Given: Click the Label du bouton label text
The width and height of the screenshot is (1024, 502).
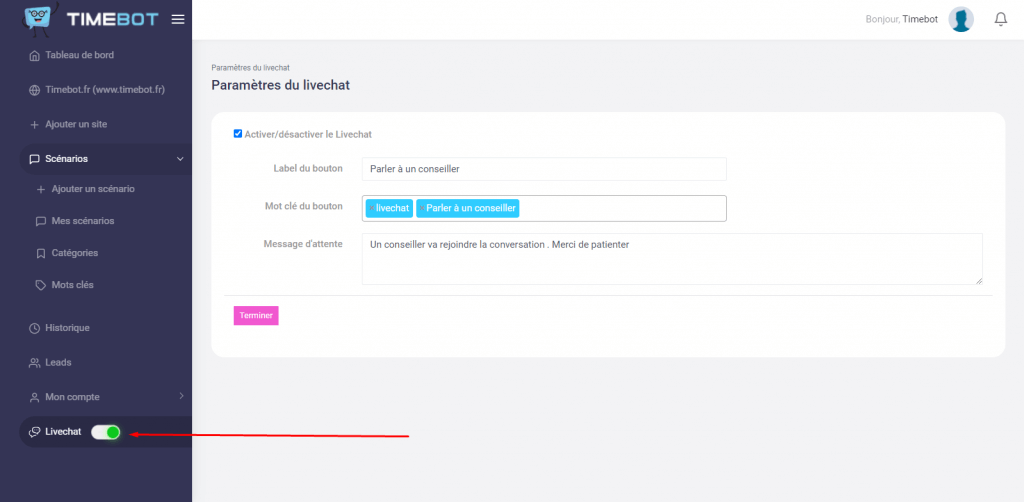Looking at the screenshot, I should (308, 168).
